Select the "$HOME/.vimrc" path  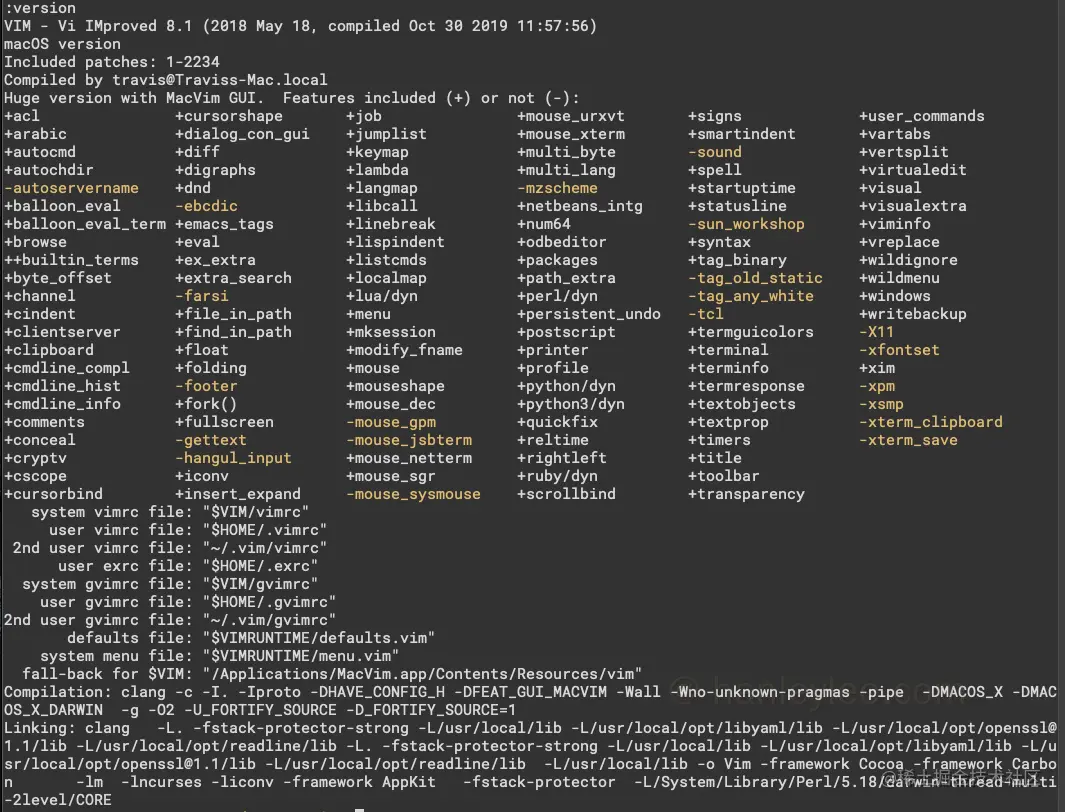265,530
